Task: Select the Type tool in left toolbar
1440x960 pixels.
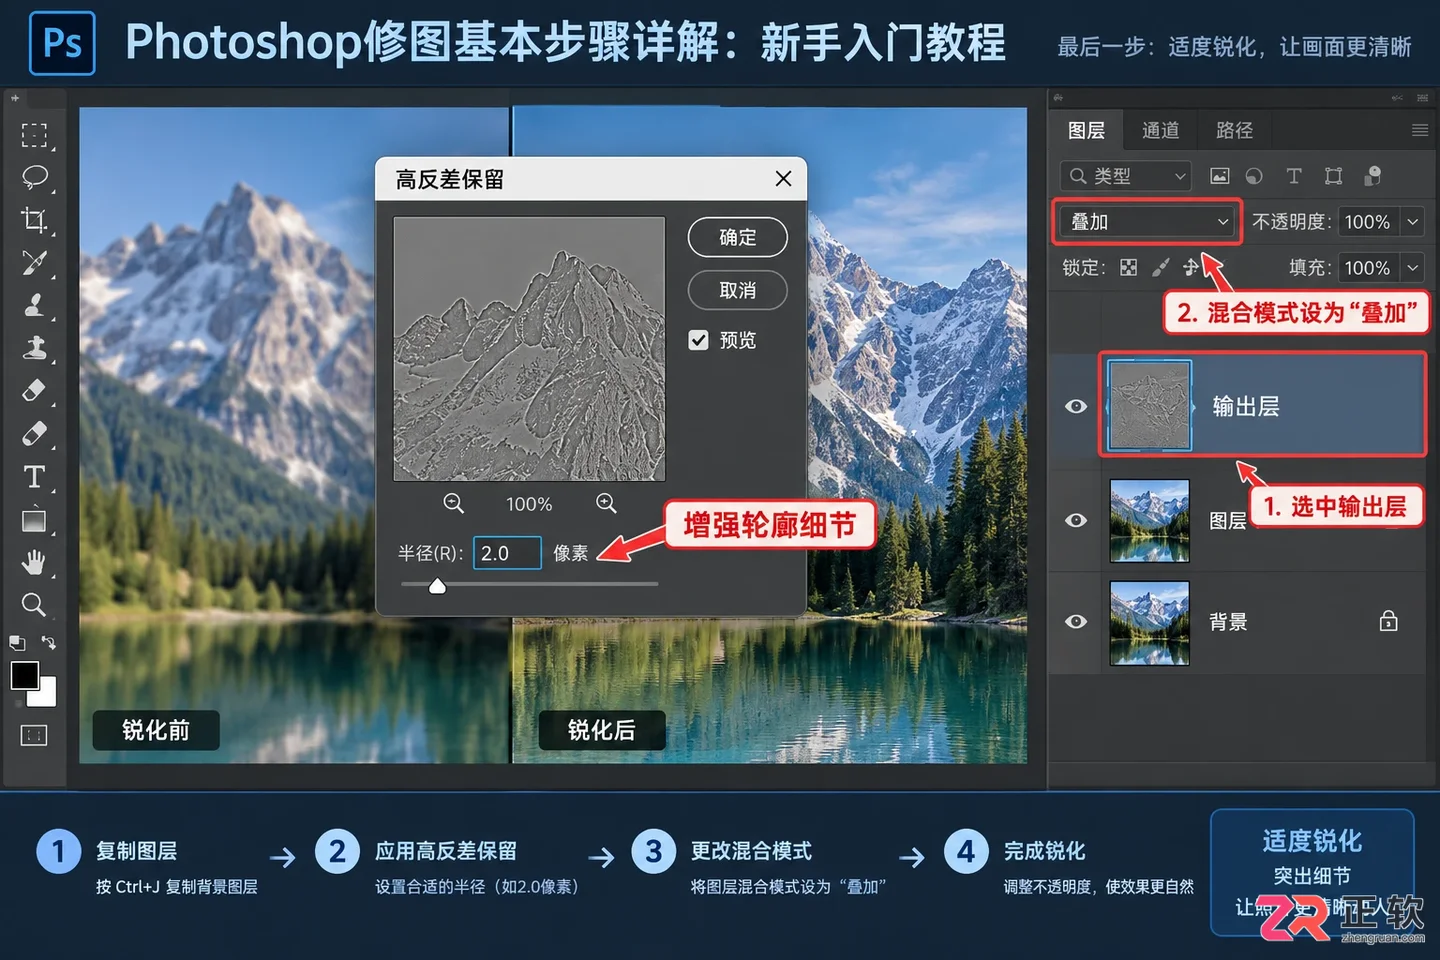Action: pyautogui.click(x=34, y=477)
